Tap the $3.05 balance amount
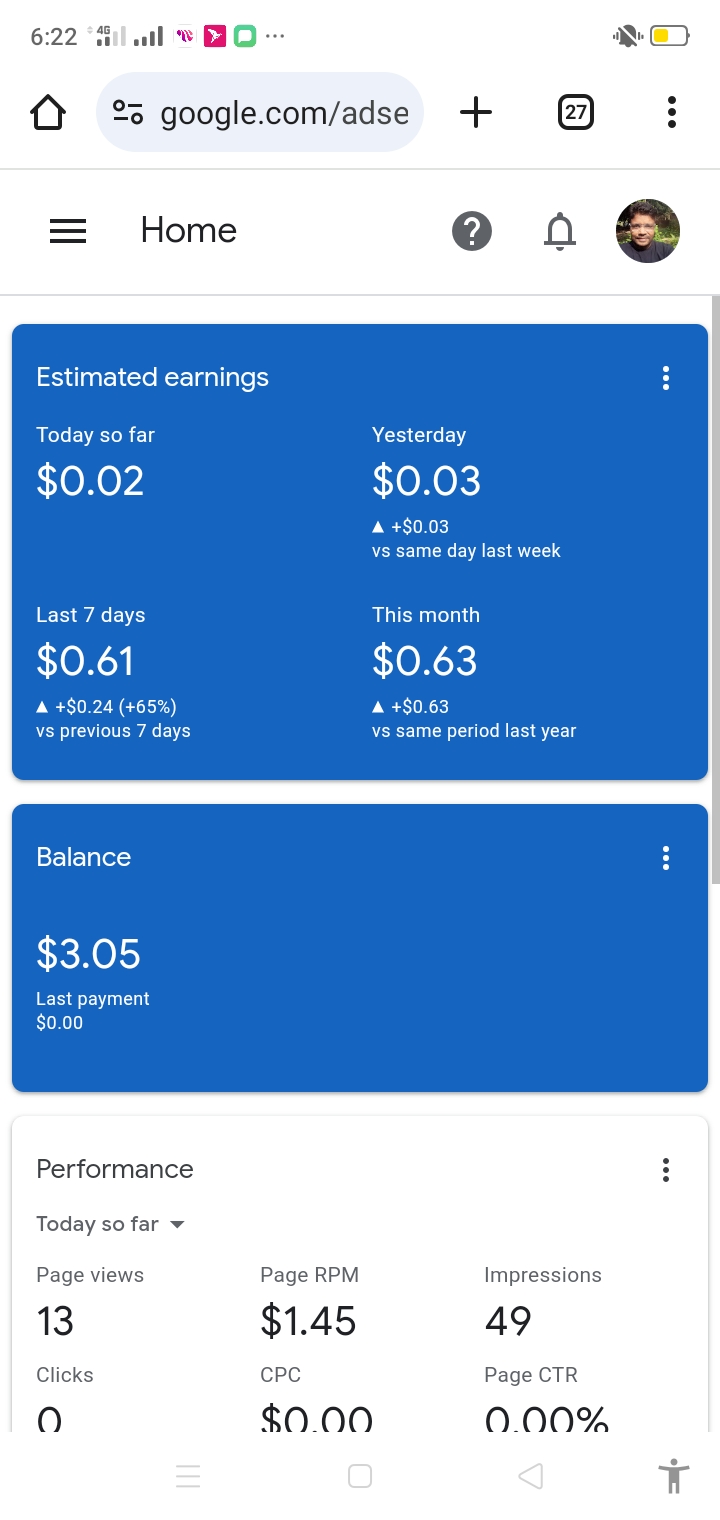This screenshot has width=720, height=1520. tap(88, 954)
